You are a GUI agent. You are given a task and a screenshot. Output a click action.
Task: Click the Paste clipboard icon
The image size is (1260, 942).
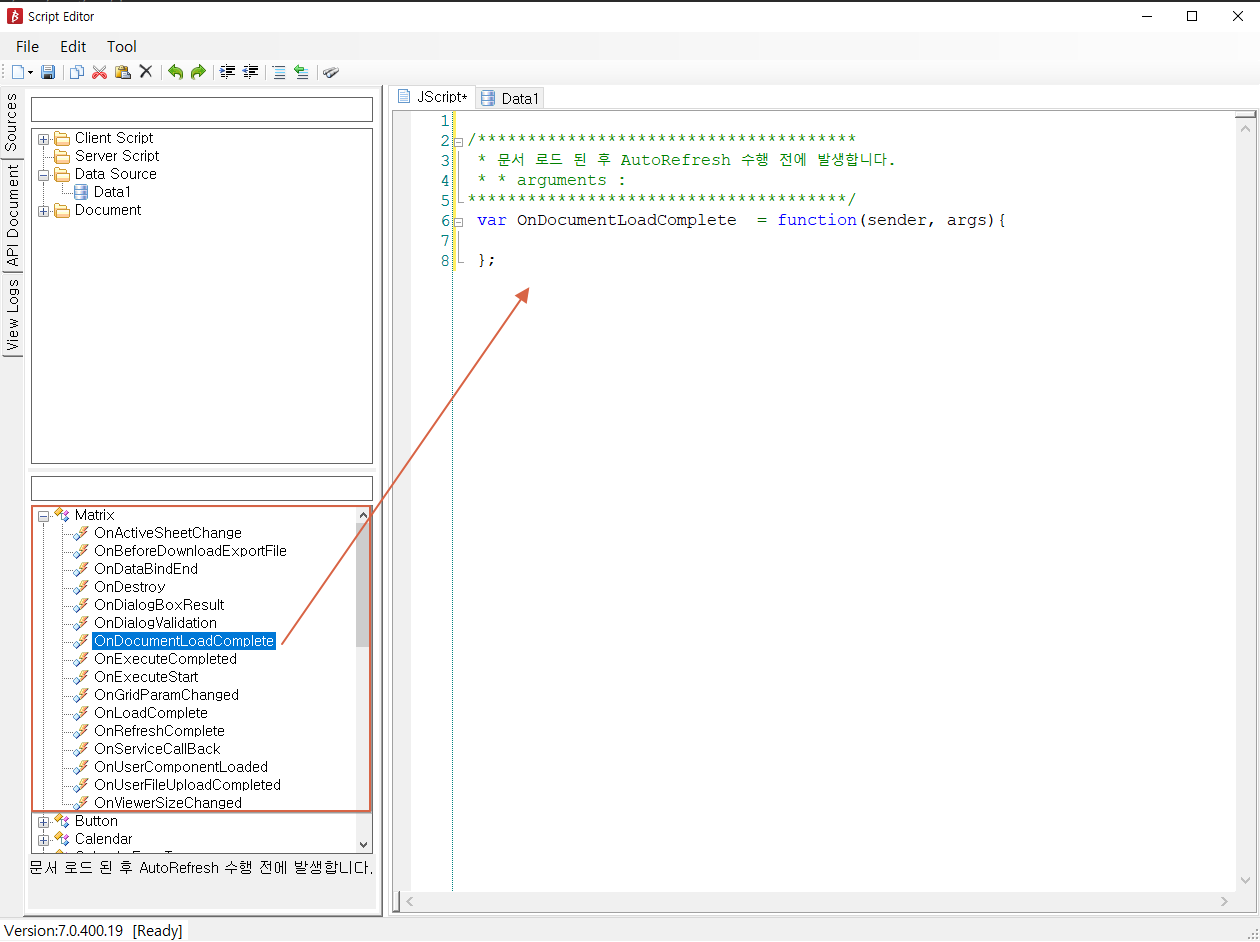122,72
